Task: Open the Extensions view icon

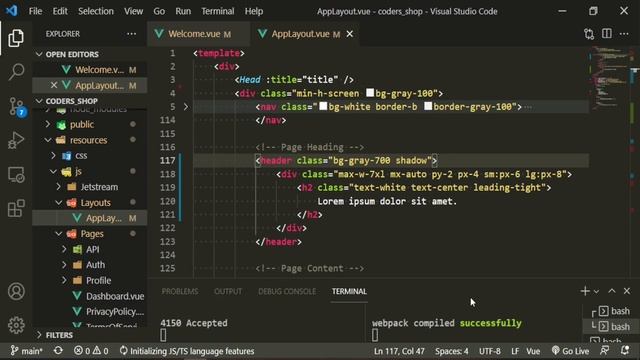Action: 16,209
